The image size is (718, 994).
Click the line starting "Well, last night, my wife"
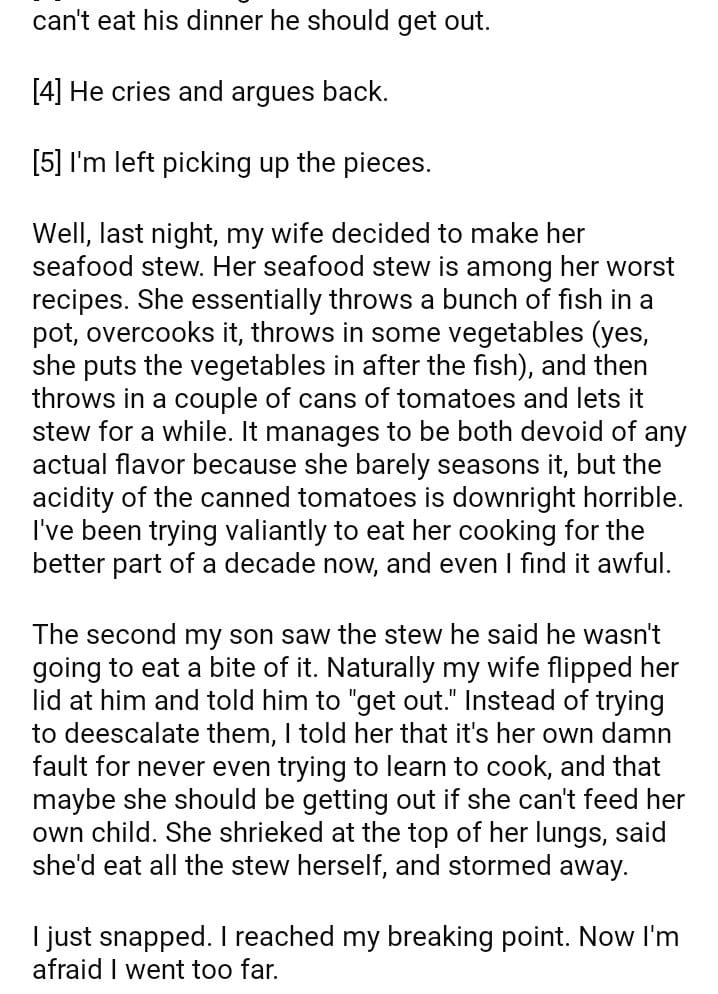pos(308,234)
